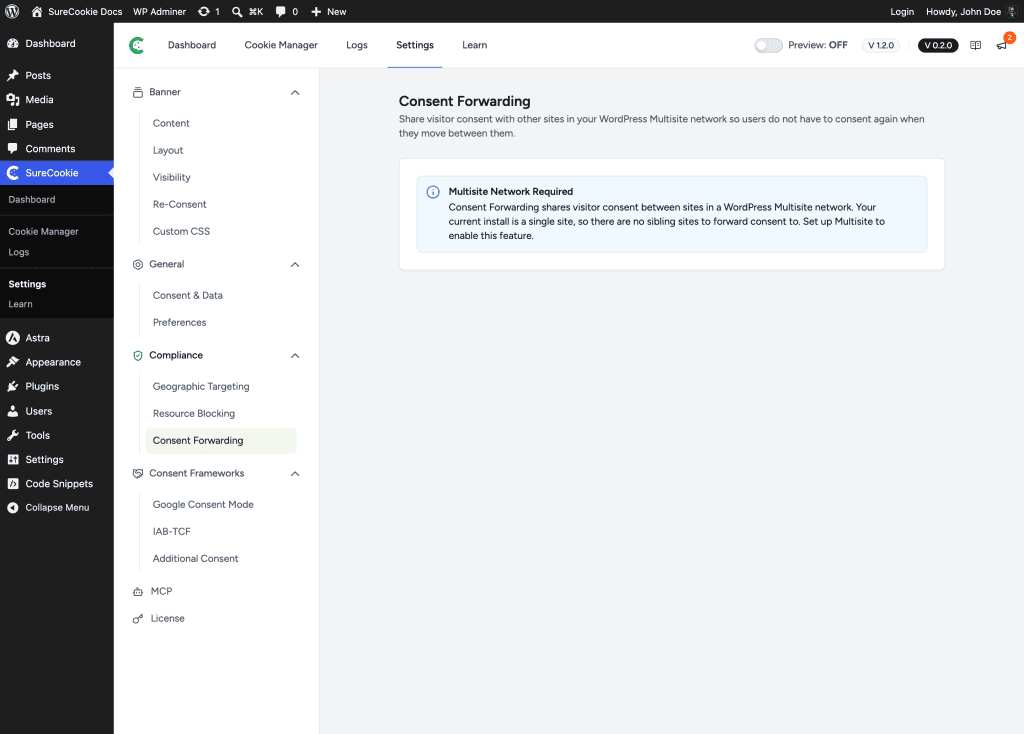
Task: Click the WP Dashboard gauge icon
Action: tap(12, 43)
